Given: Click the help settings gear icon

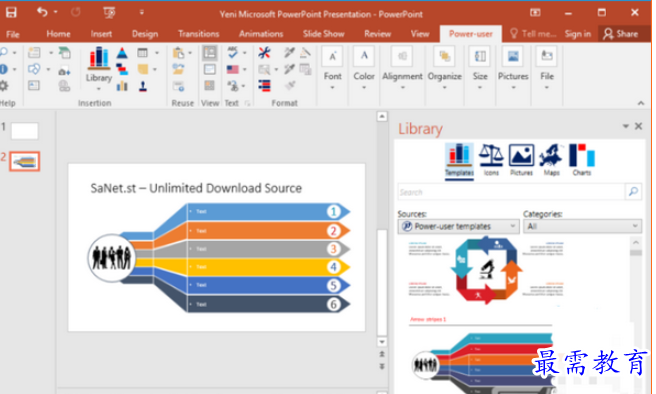Looking at the screenshot, I should [4, 86].
